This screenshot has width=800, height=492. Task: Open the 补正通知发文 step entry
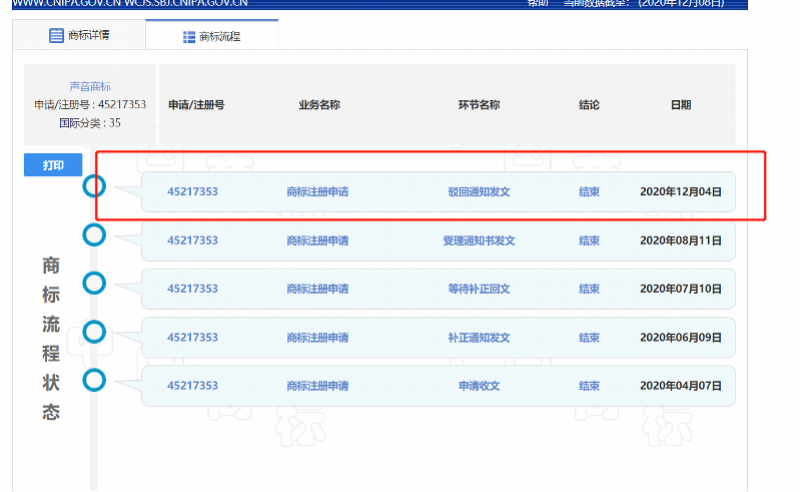pyautogui.click(x=478, y=338)
